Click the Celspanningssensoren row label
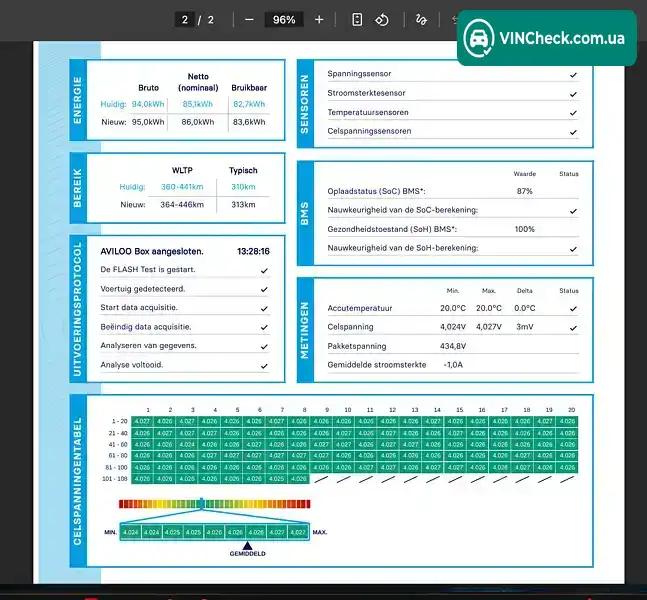Screen dimensions: 647x600 click(x=369, y=131)
